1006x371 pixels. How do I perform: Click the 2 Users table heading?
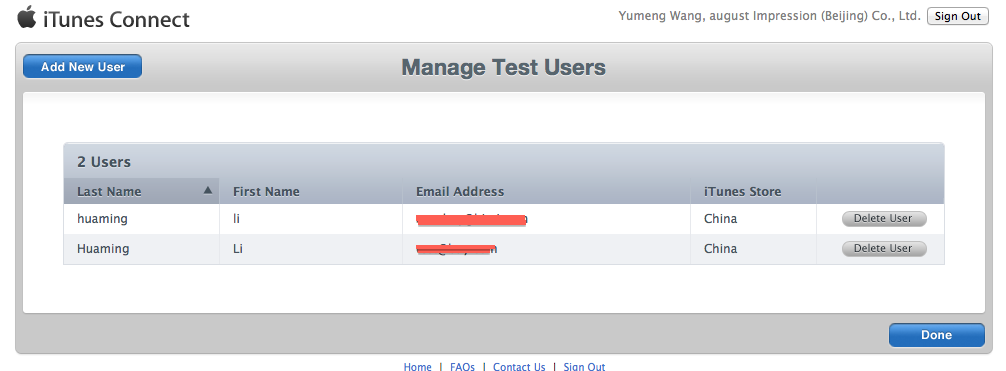pos(104,162)
